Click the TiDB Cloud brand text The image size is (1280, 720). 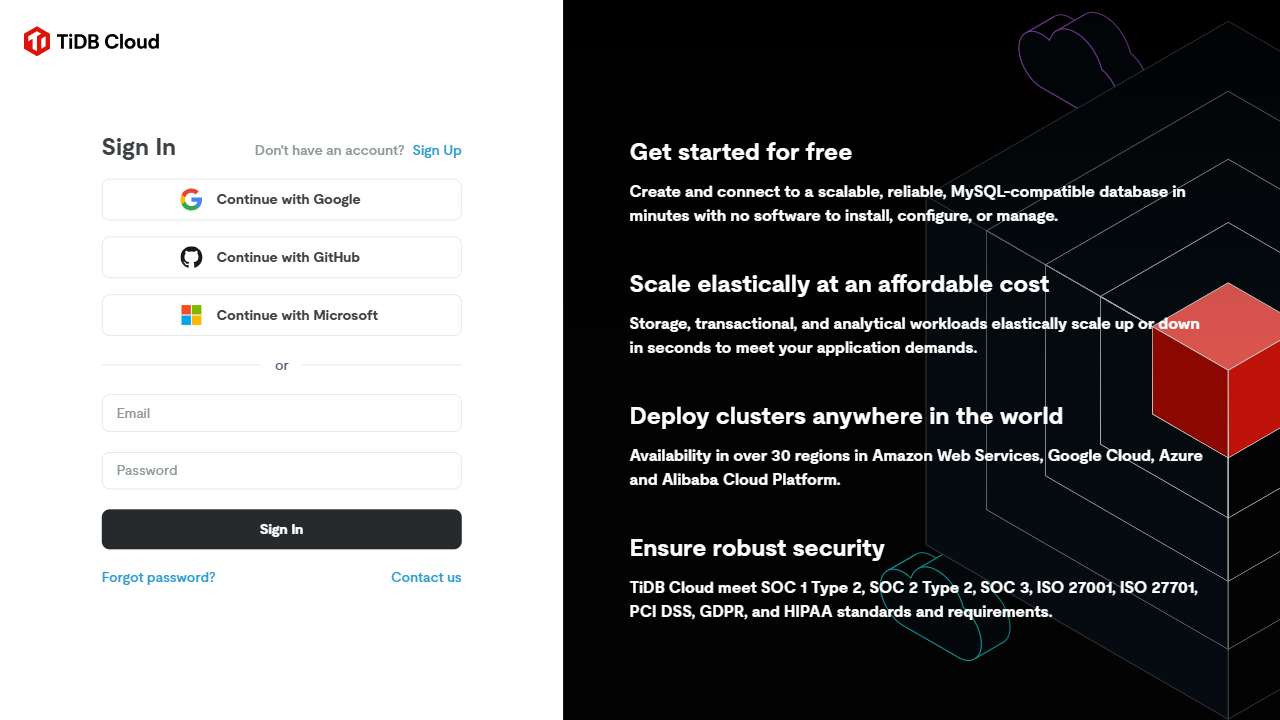[x=108, y=41]
